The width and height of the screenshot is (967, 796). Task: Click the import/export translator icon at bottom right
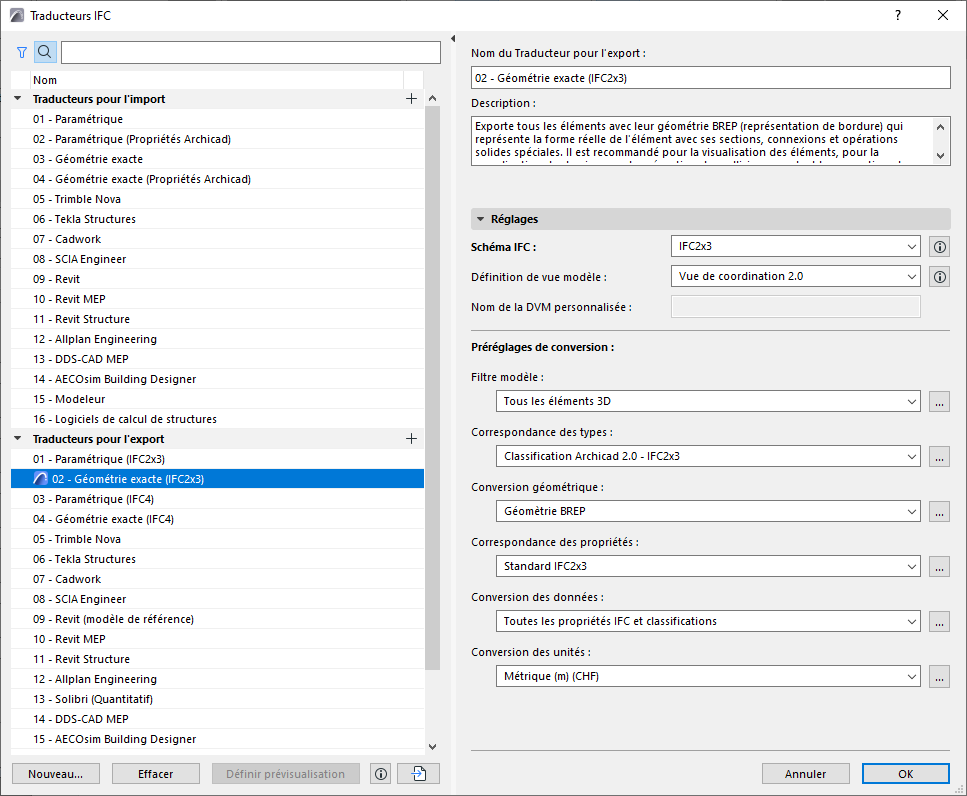[x=417, y=773]
